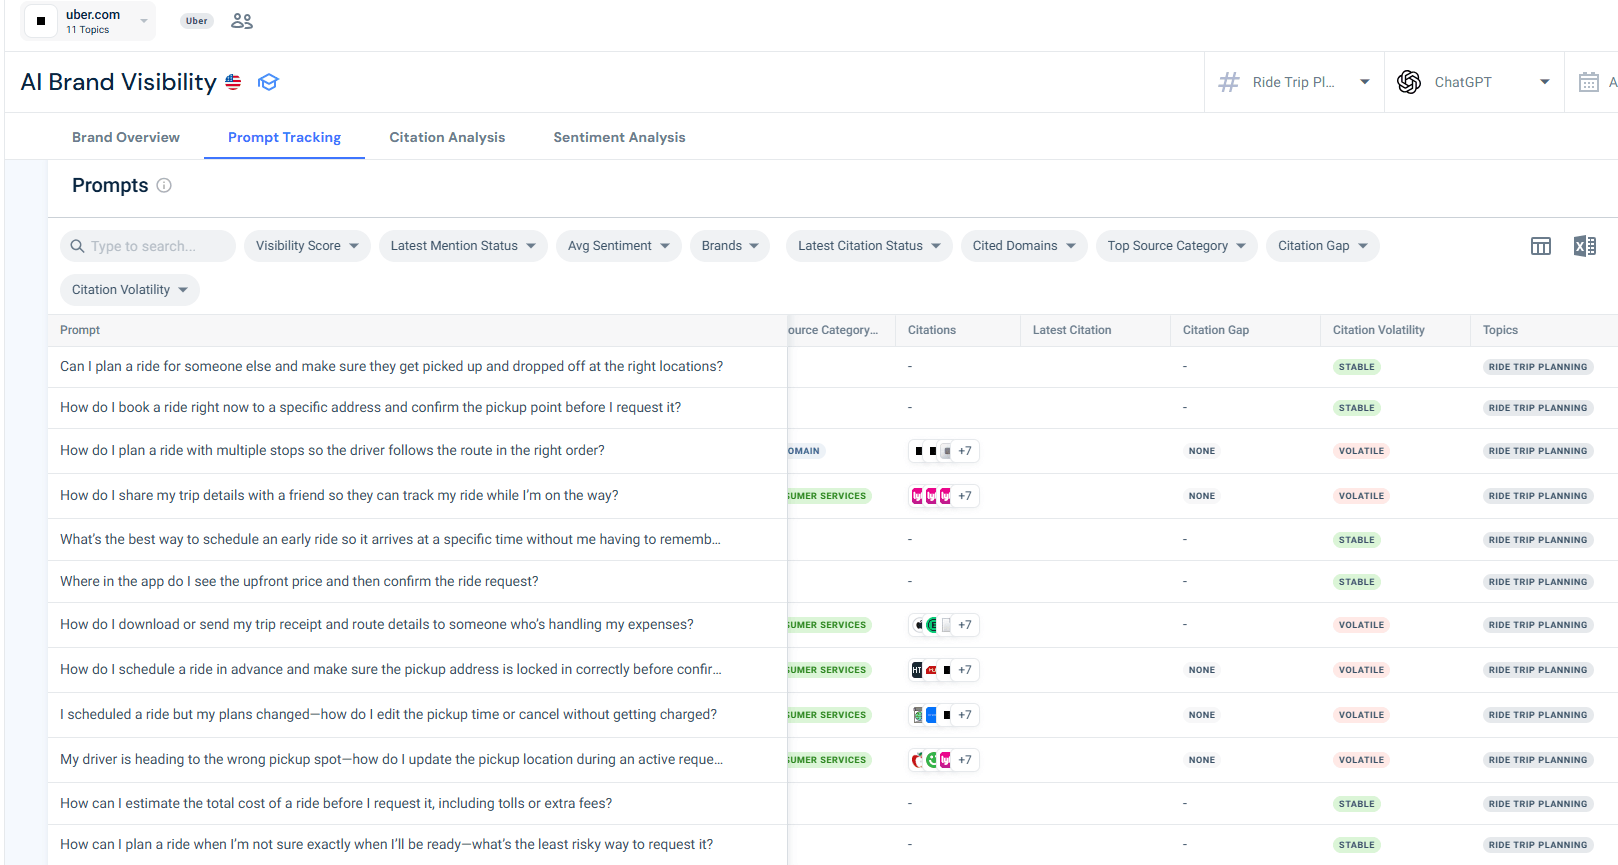Sort by the Citation Volatility column header

(1379, 330)
